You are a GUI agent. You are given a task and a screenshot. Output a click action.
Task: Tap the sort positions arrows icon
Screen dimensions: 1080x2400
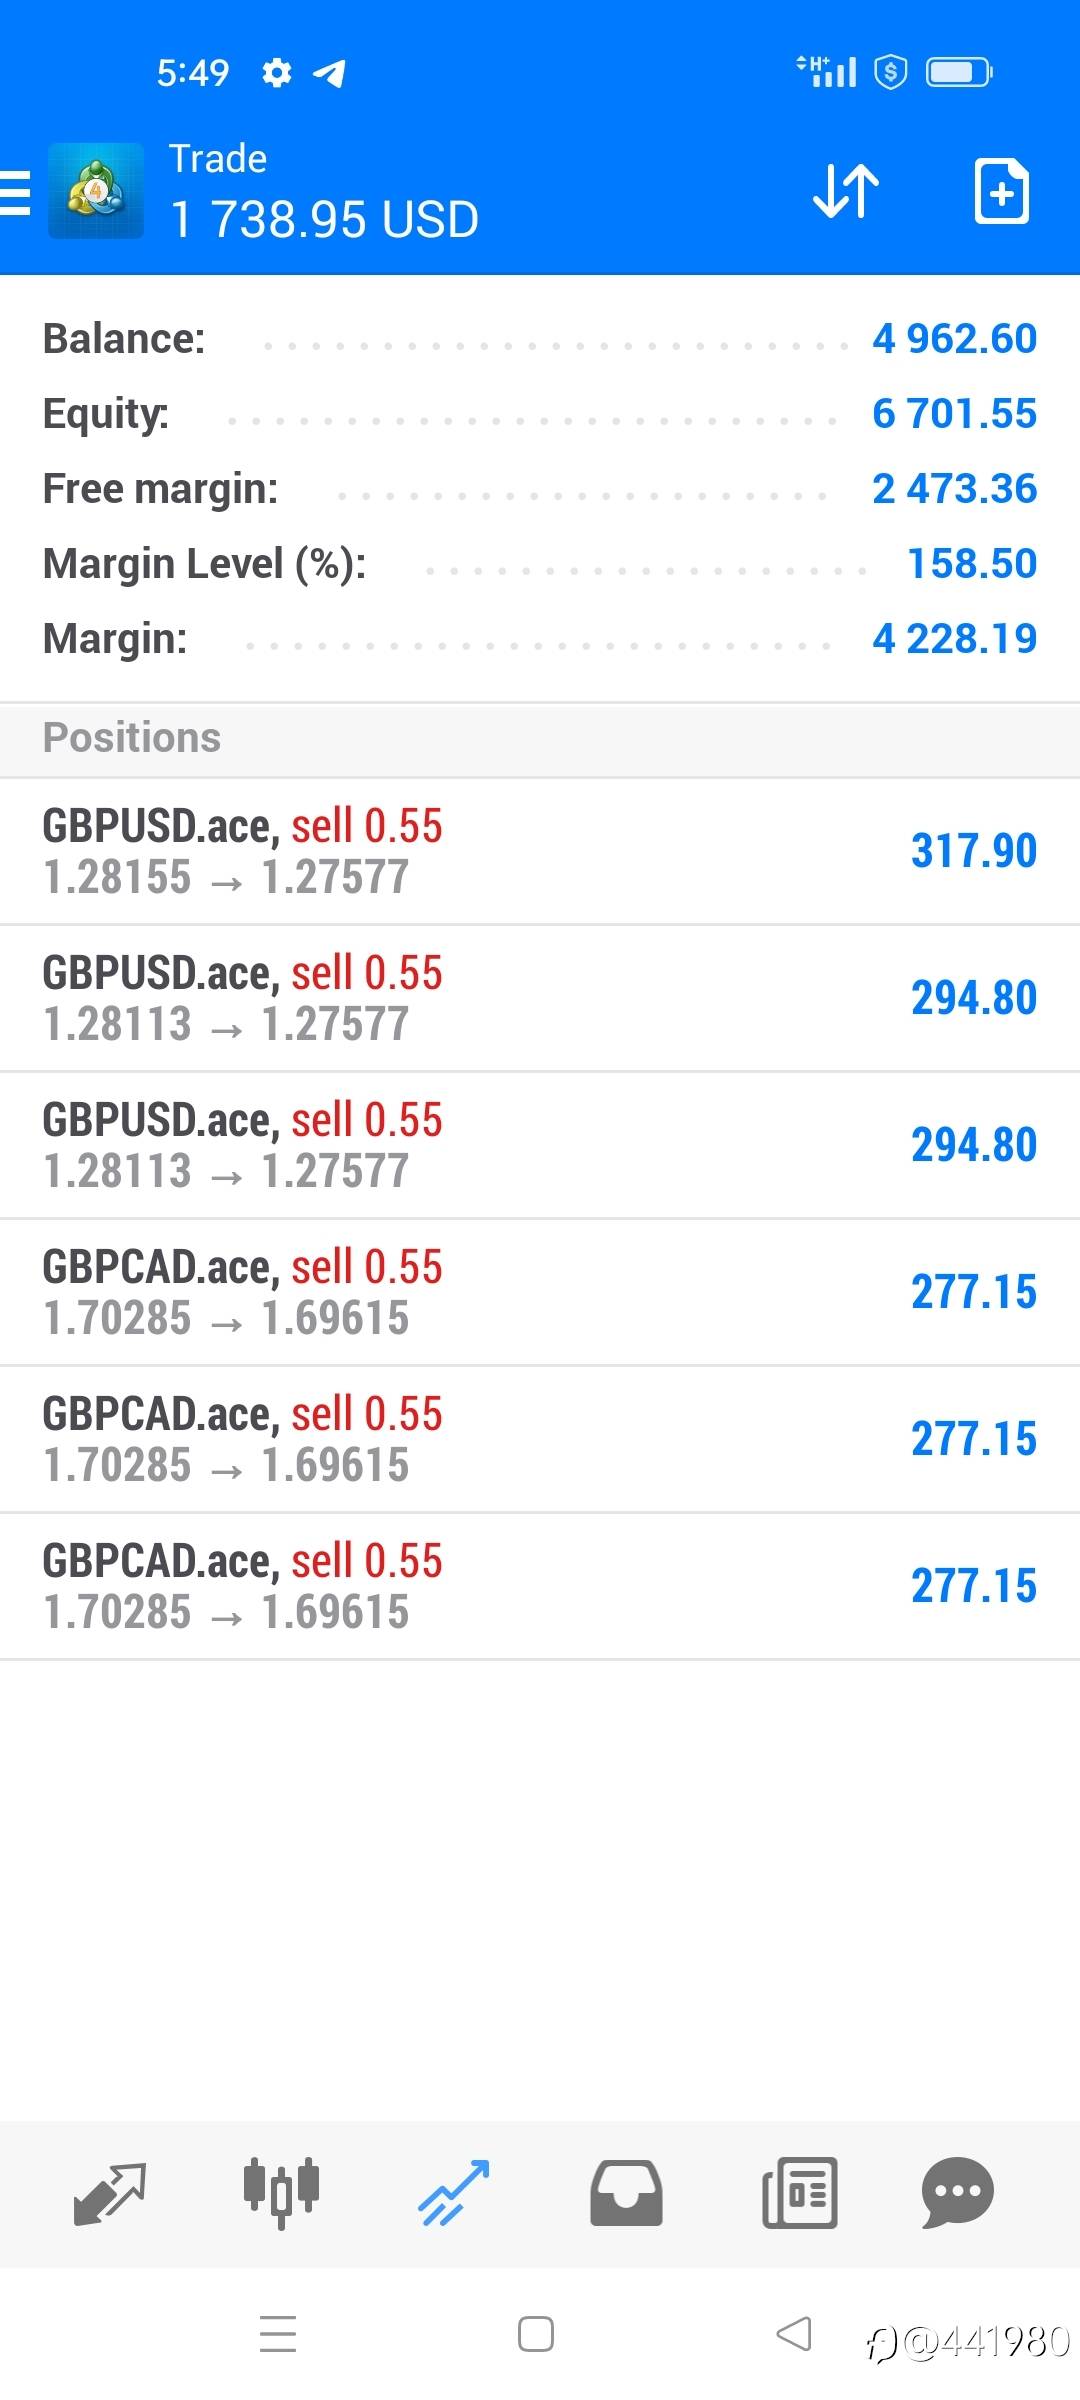tap(846, 190)
